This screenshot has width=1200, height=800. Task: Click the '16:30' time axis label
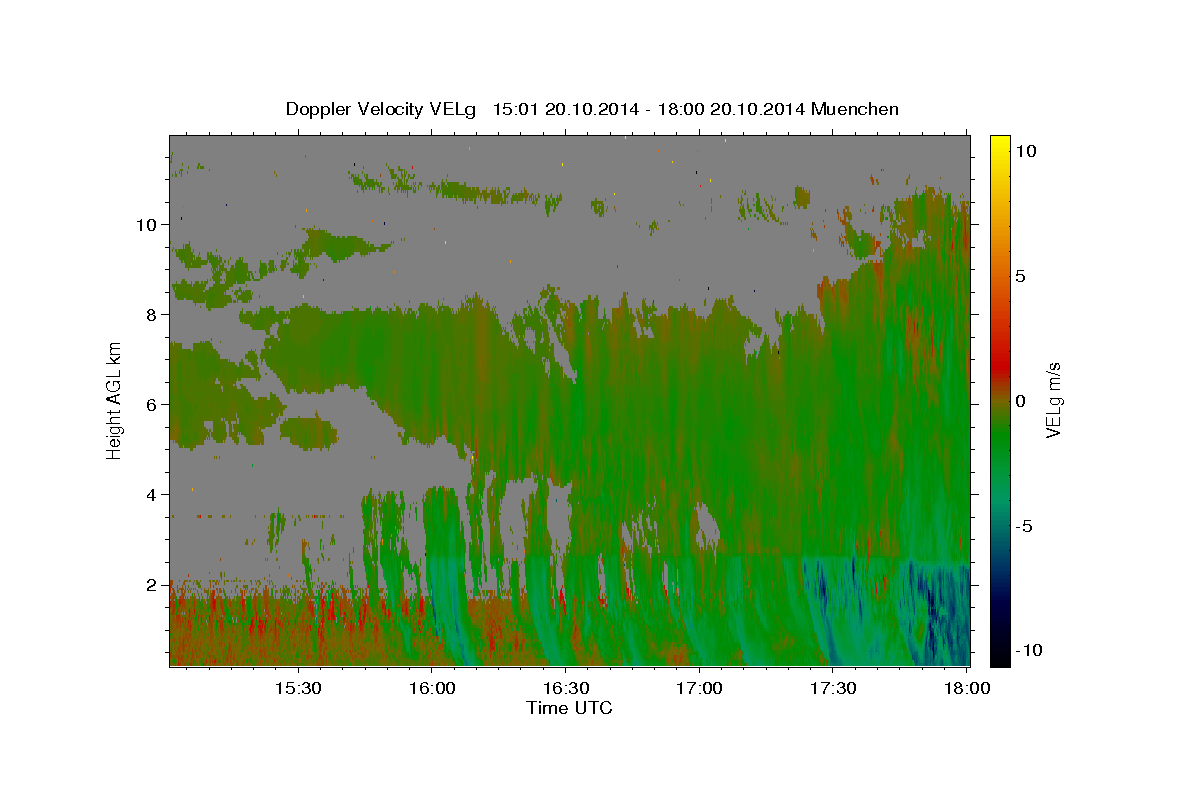click(x=565, y=688)
